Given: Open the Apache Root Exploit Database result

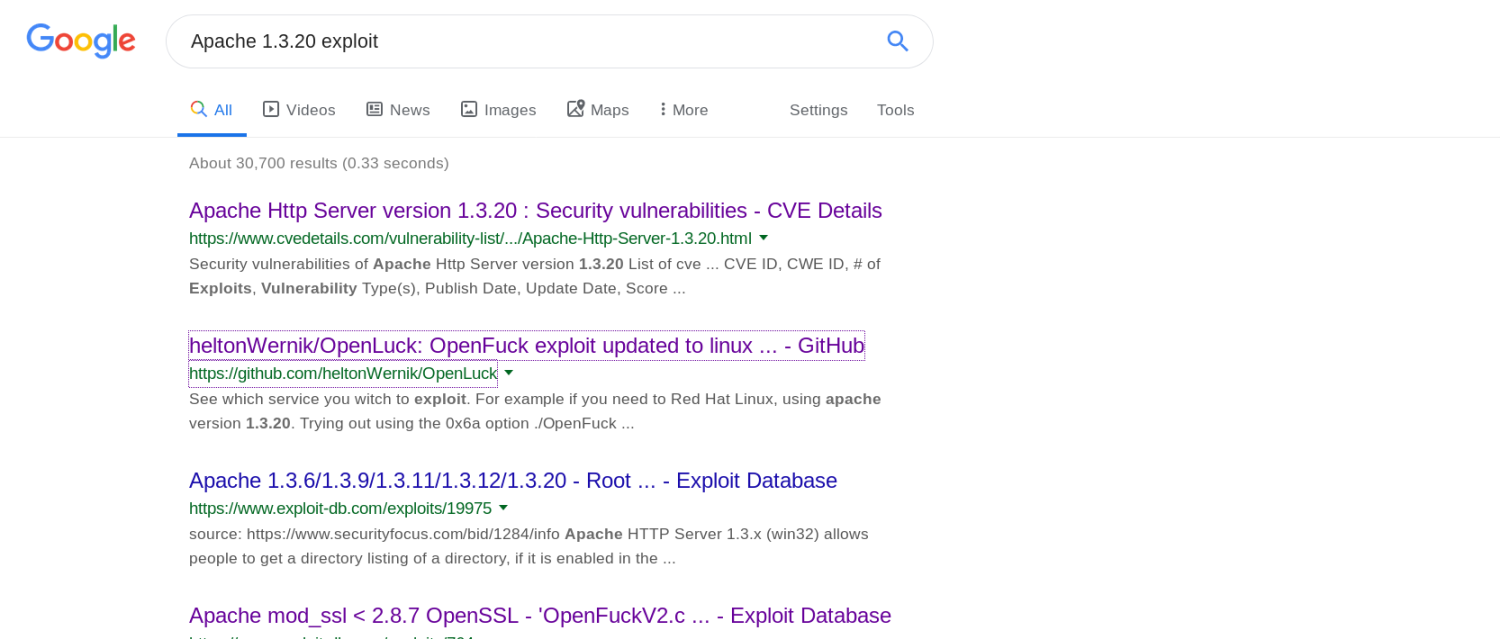Looking at the screenshot, I should pyautogui.click(x=513, y=481).
